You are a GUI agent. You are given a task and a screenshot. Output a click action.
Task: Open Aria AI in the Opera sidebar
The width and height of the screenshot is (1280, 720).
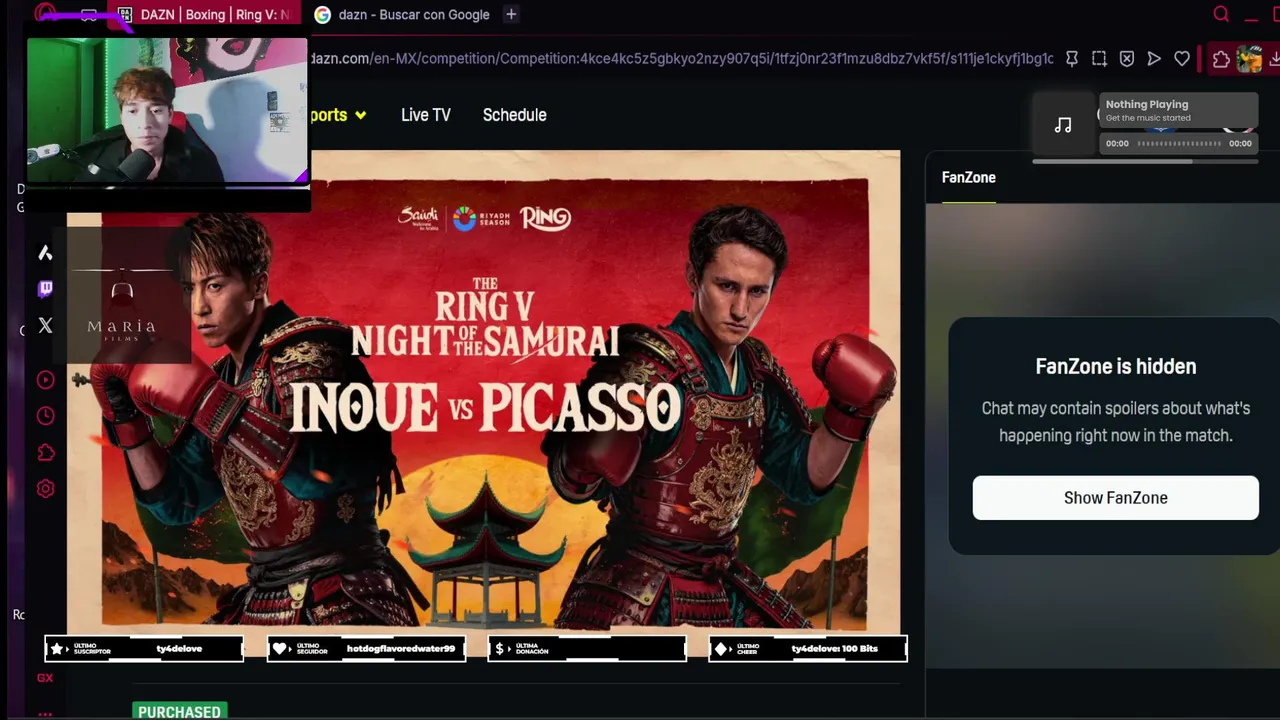(45, 253)
